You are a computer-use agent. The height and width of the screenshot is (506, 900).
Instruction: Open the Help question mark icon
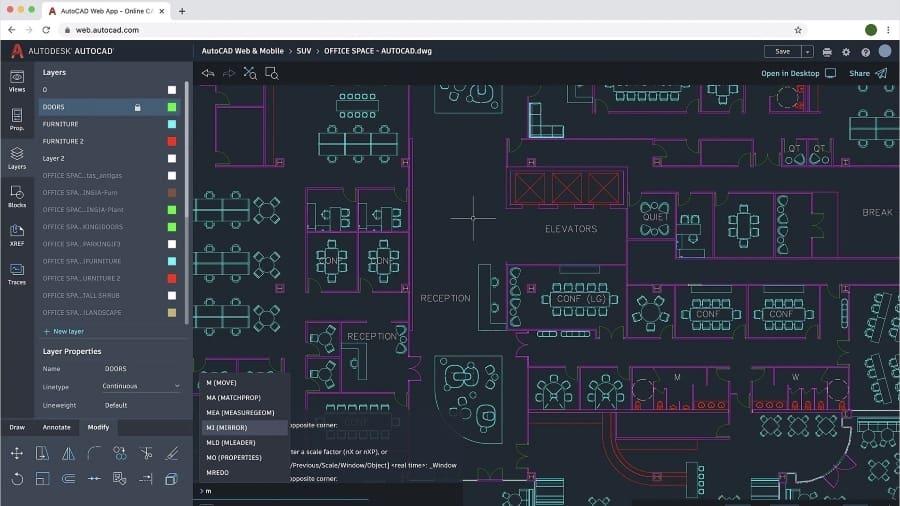click(866, 52)
